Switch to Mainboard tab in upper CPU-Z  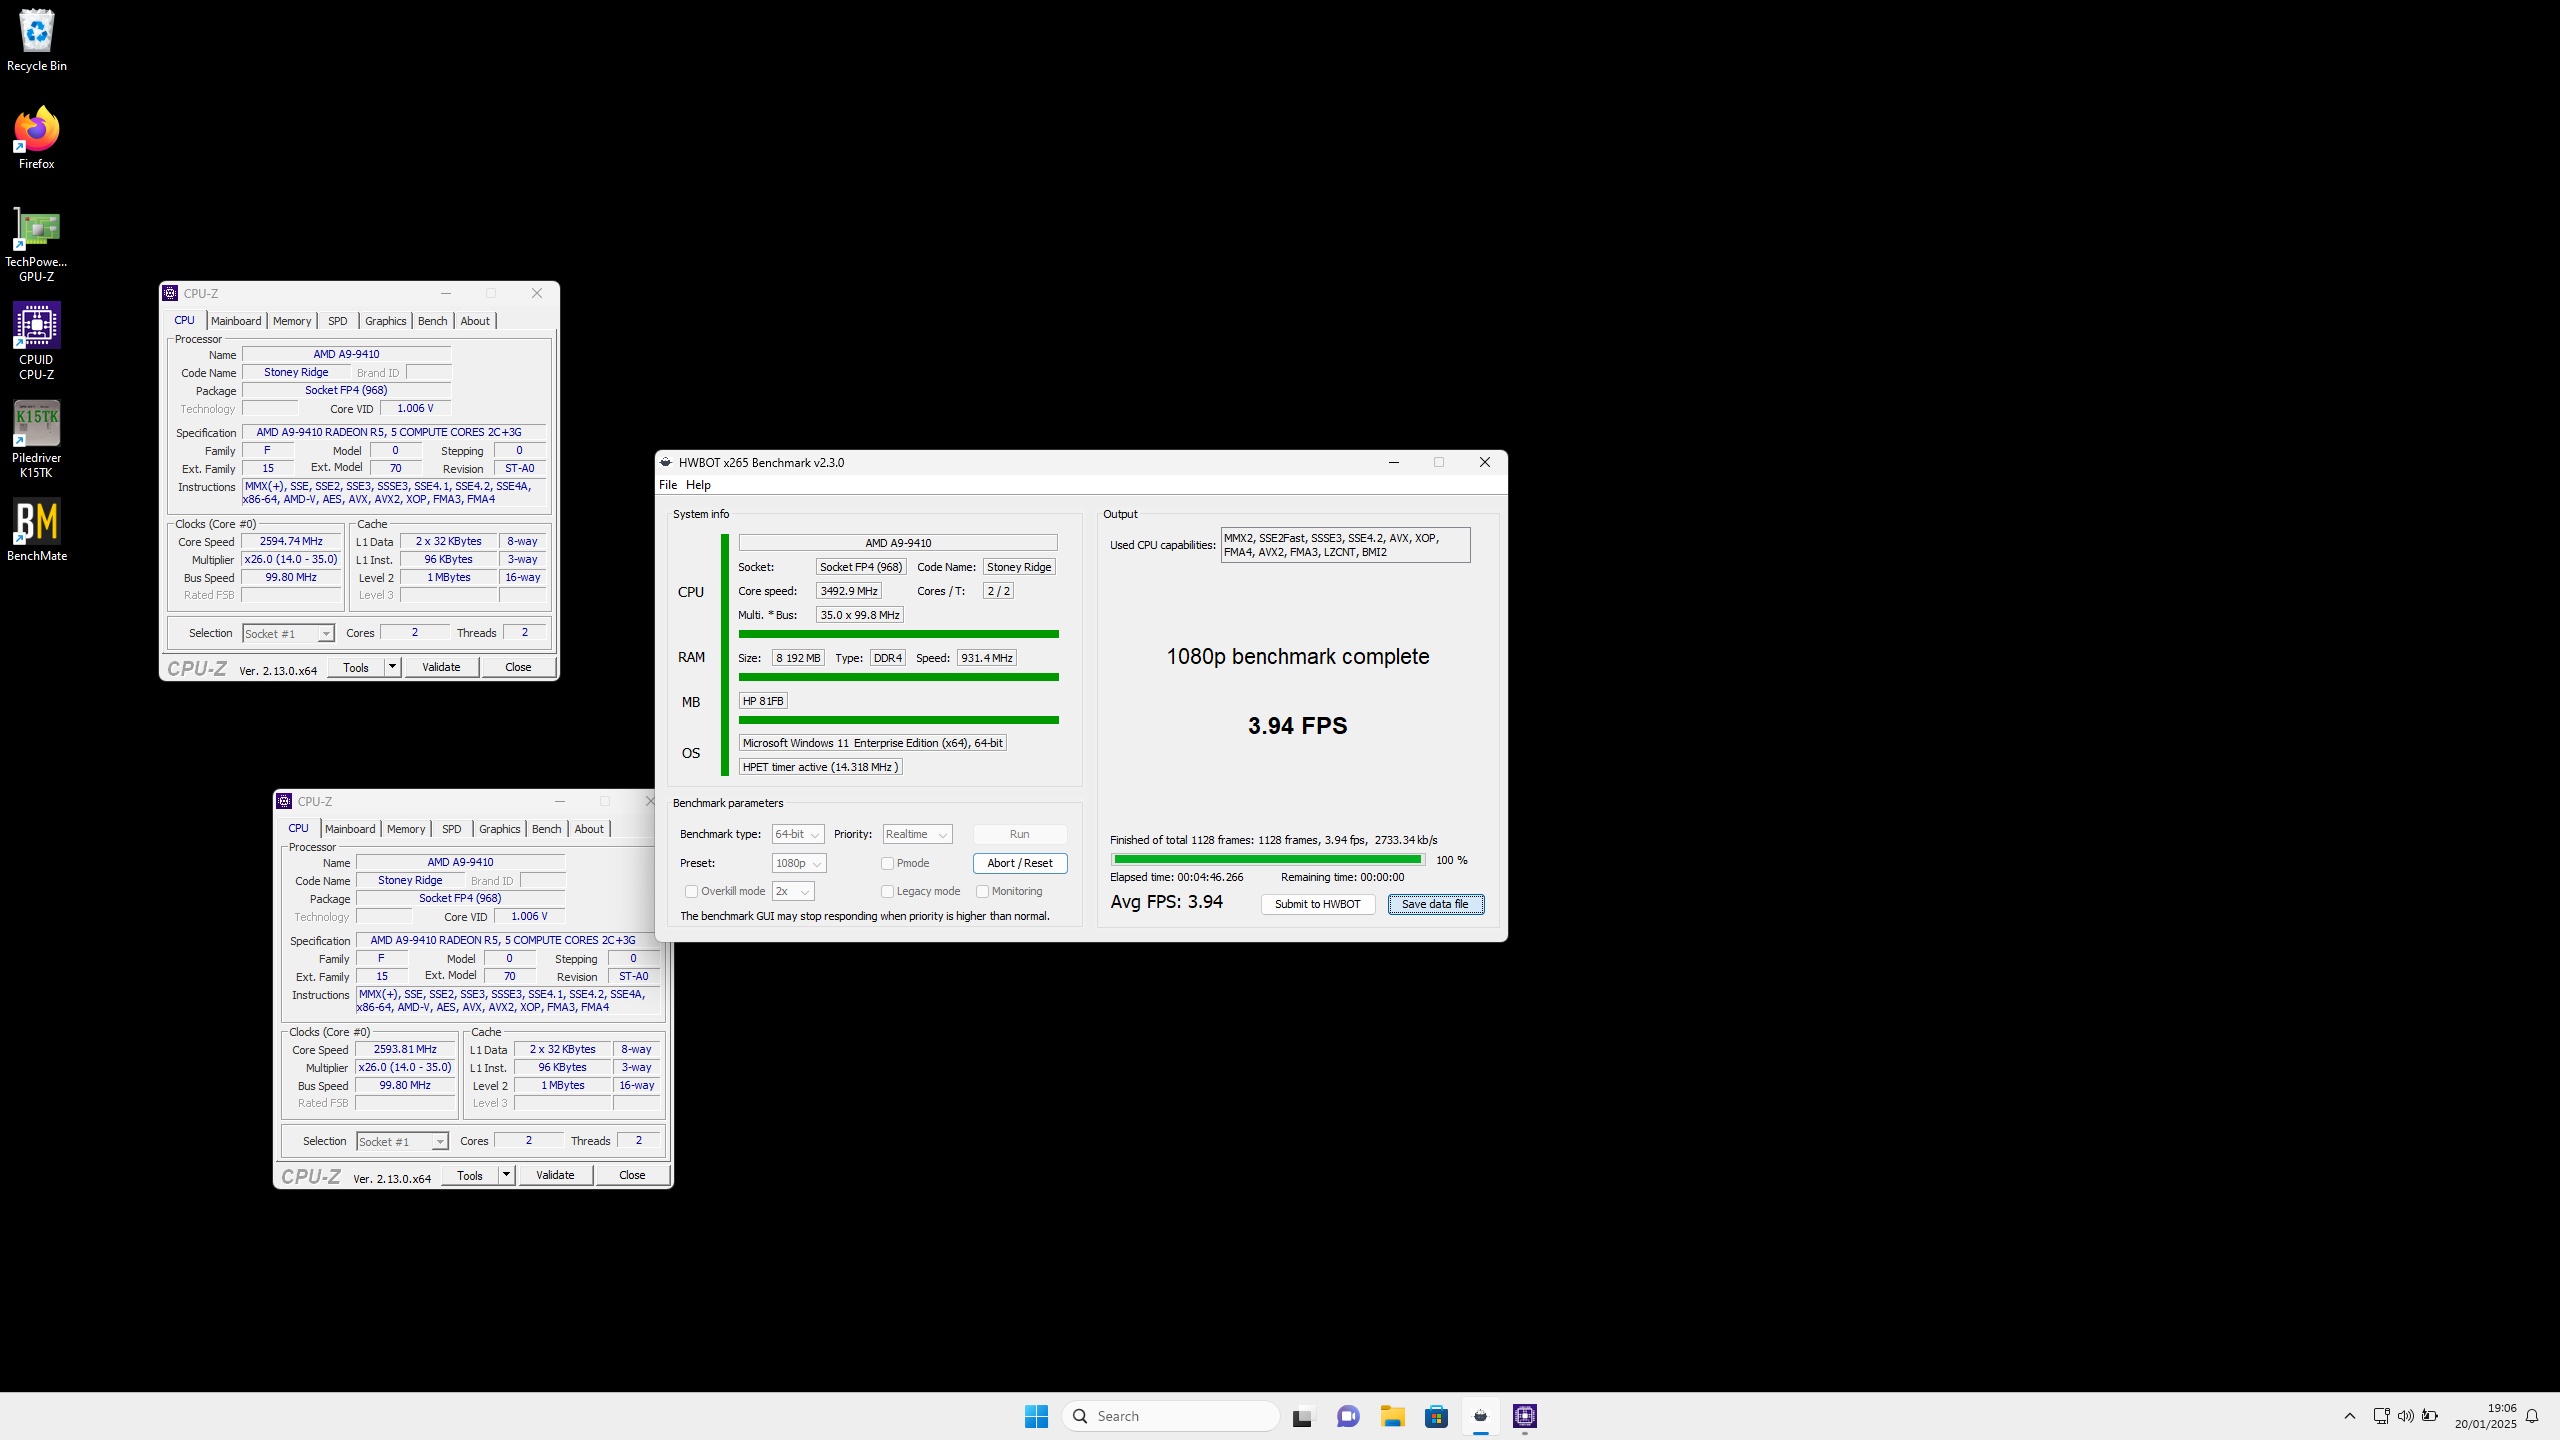point(236,321)
